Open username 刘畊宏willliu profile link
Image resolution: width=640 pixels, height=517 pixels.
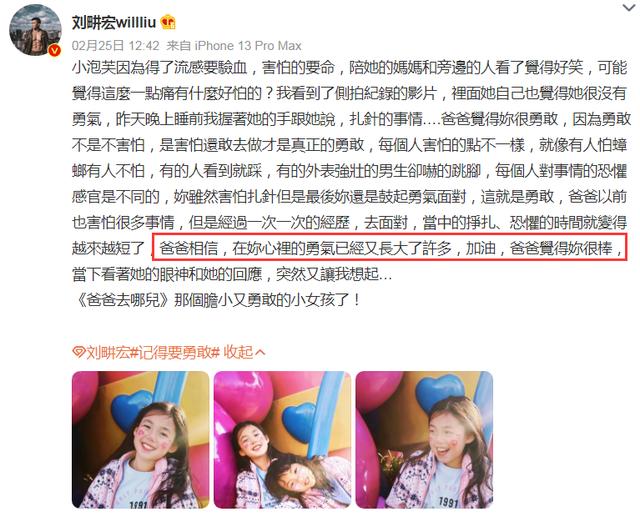pyautogui.click(x=114, y=22)
